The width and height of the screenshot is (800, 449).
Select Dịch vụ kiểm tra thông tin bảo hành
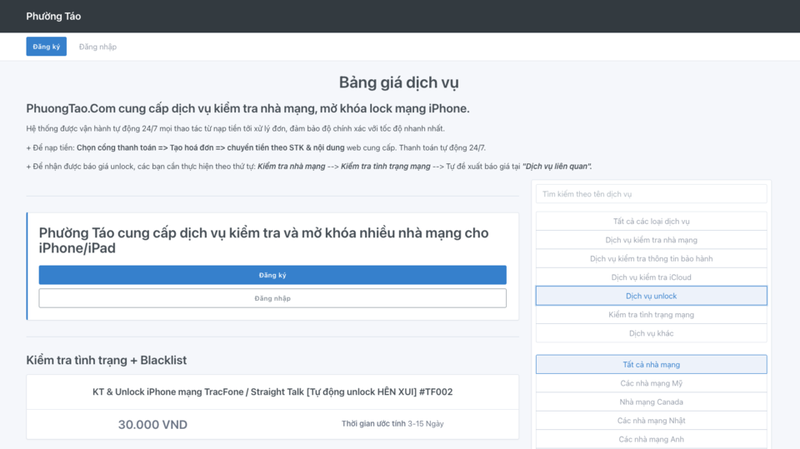click(651, 258)
